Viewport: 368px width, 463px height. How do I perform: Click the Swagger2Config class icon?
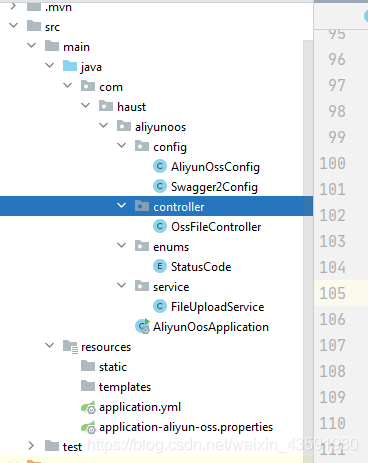(160, 186)
